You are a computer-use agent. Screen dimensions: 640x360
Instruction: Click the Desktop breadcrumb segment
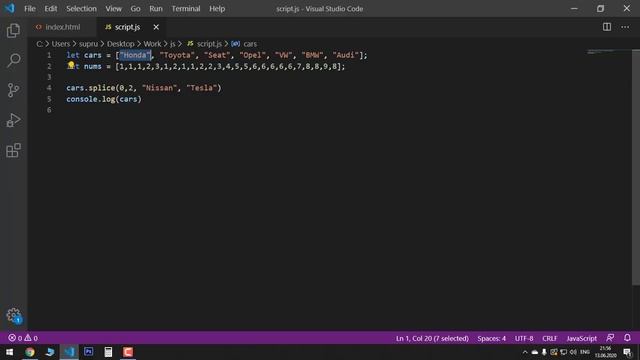(120, 44)
